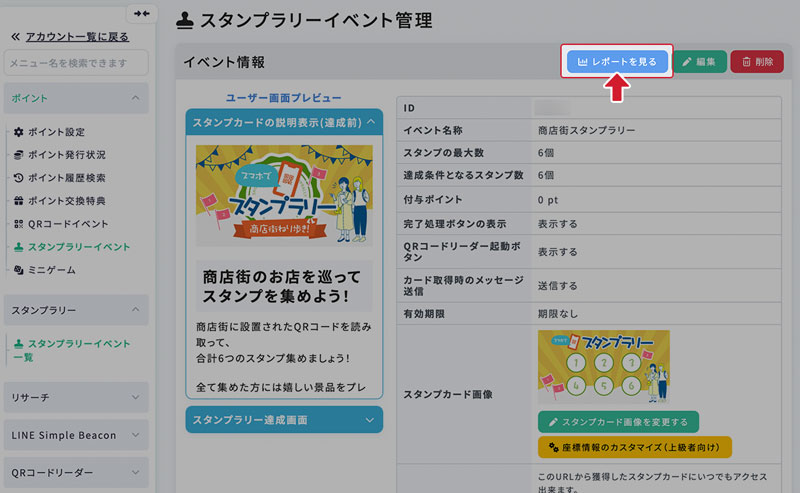Click the history icon beside ポイント履歴検索
The image size is (800, 493).
19,178
